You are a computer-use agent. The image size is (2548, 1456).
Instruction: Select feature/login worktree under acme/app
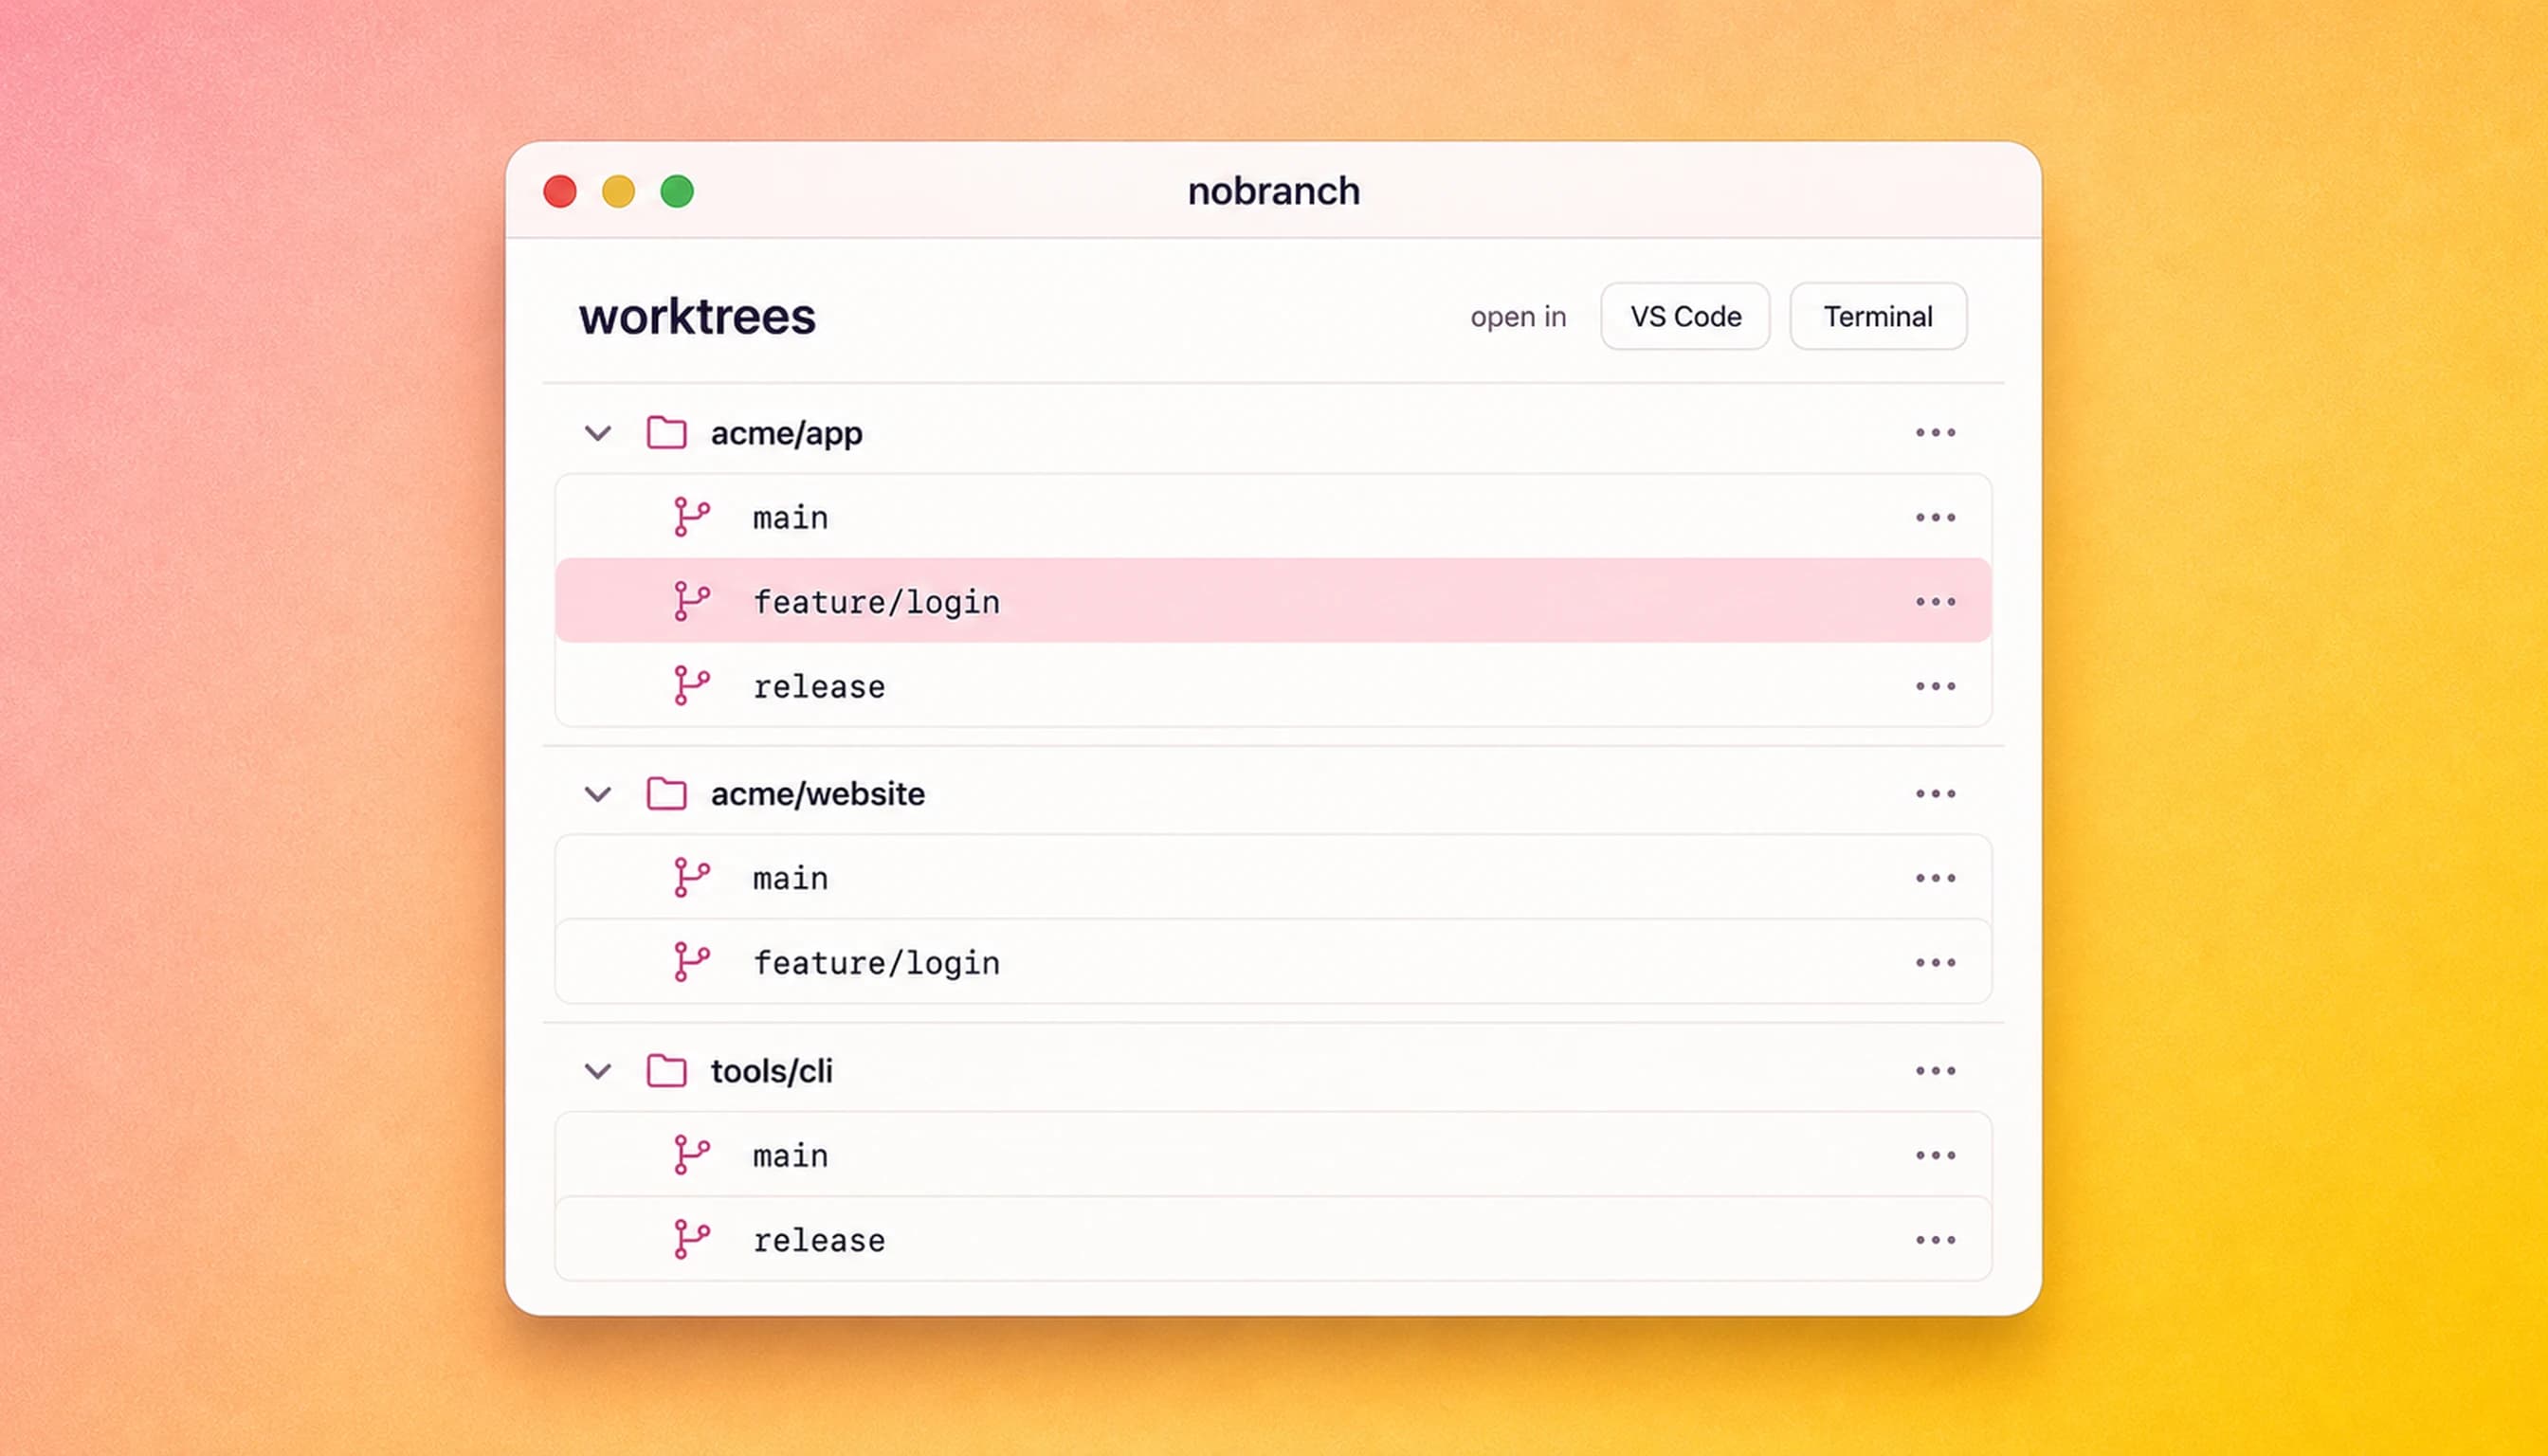coord(1273,601)
